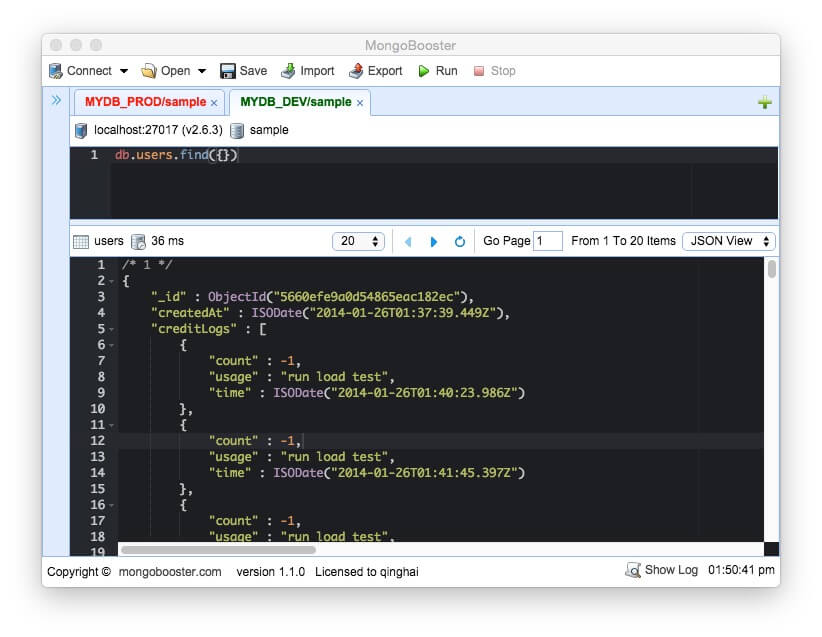Click From 1 To 20 Items text

tap(623, 241)
